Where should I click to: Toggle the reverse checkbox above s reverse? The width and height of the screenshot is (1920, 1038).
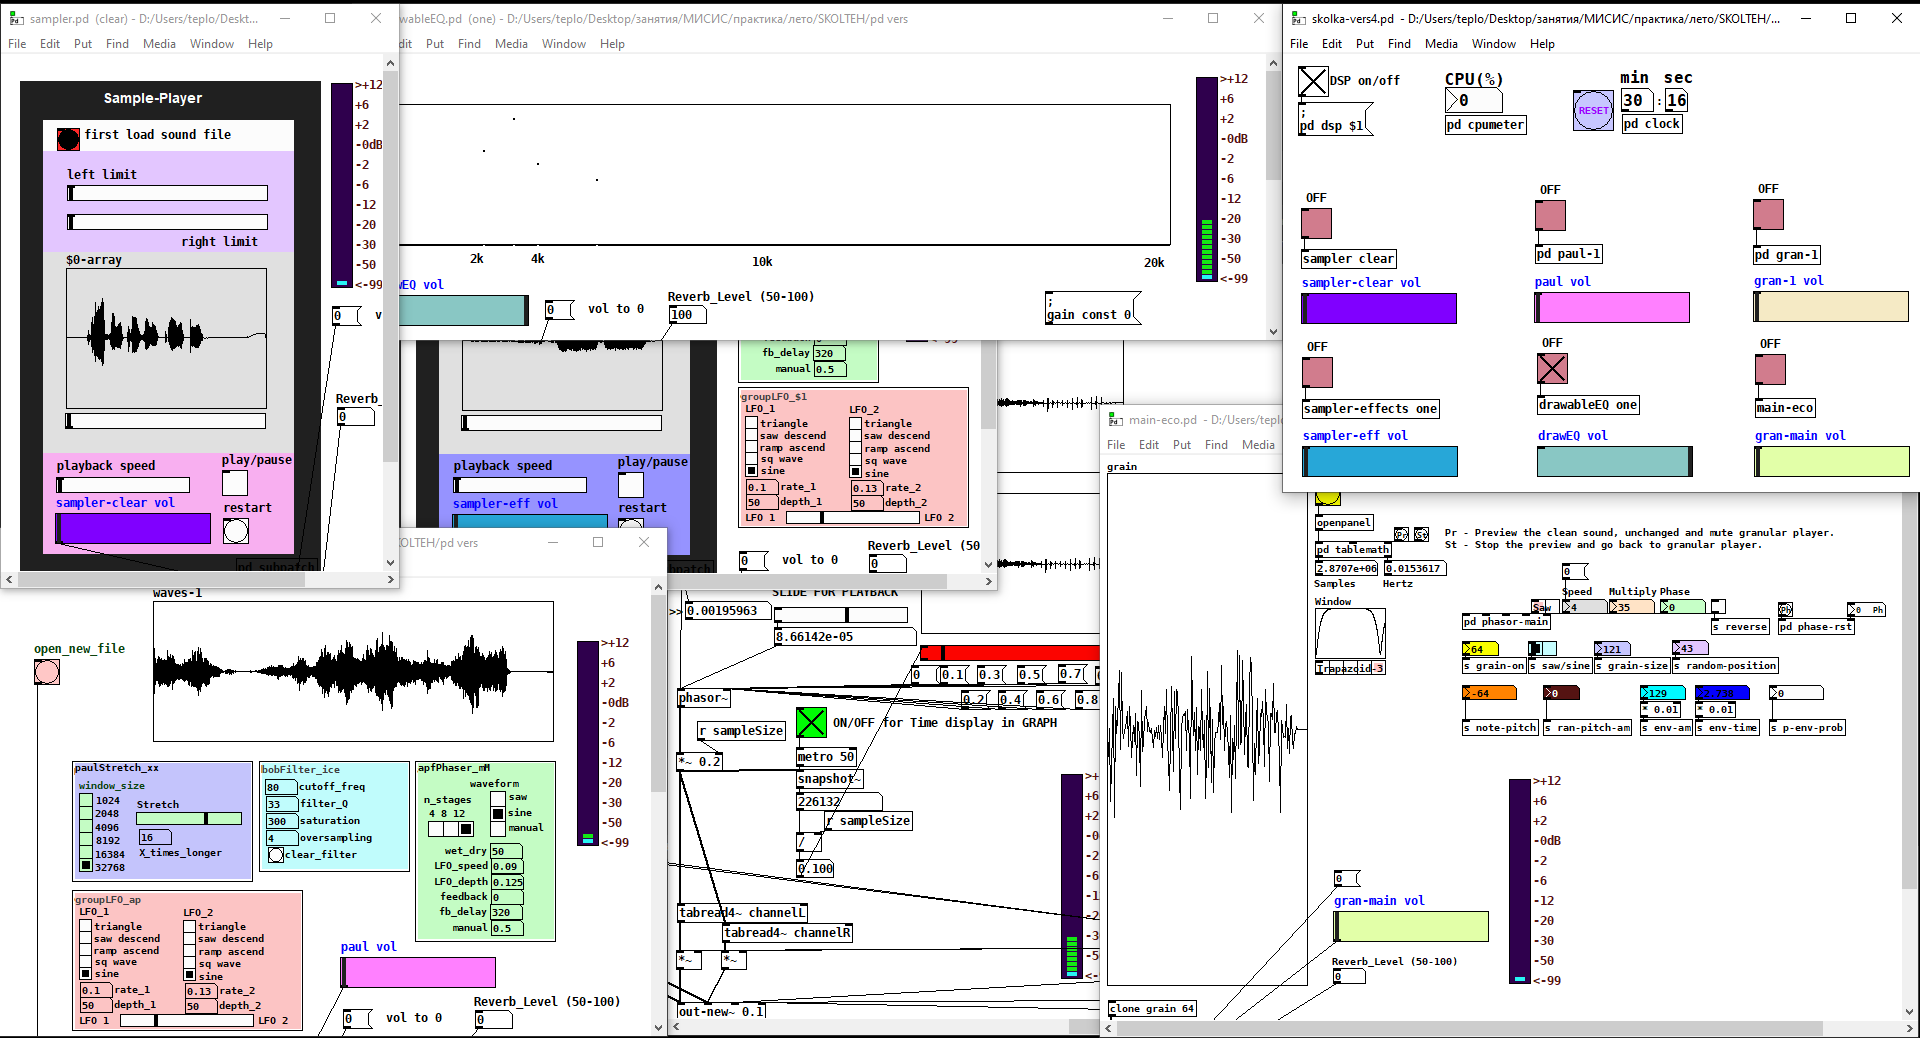1718,607
